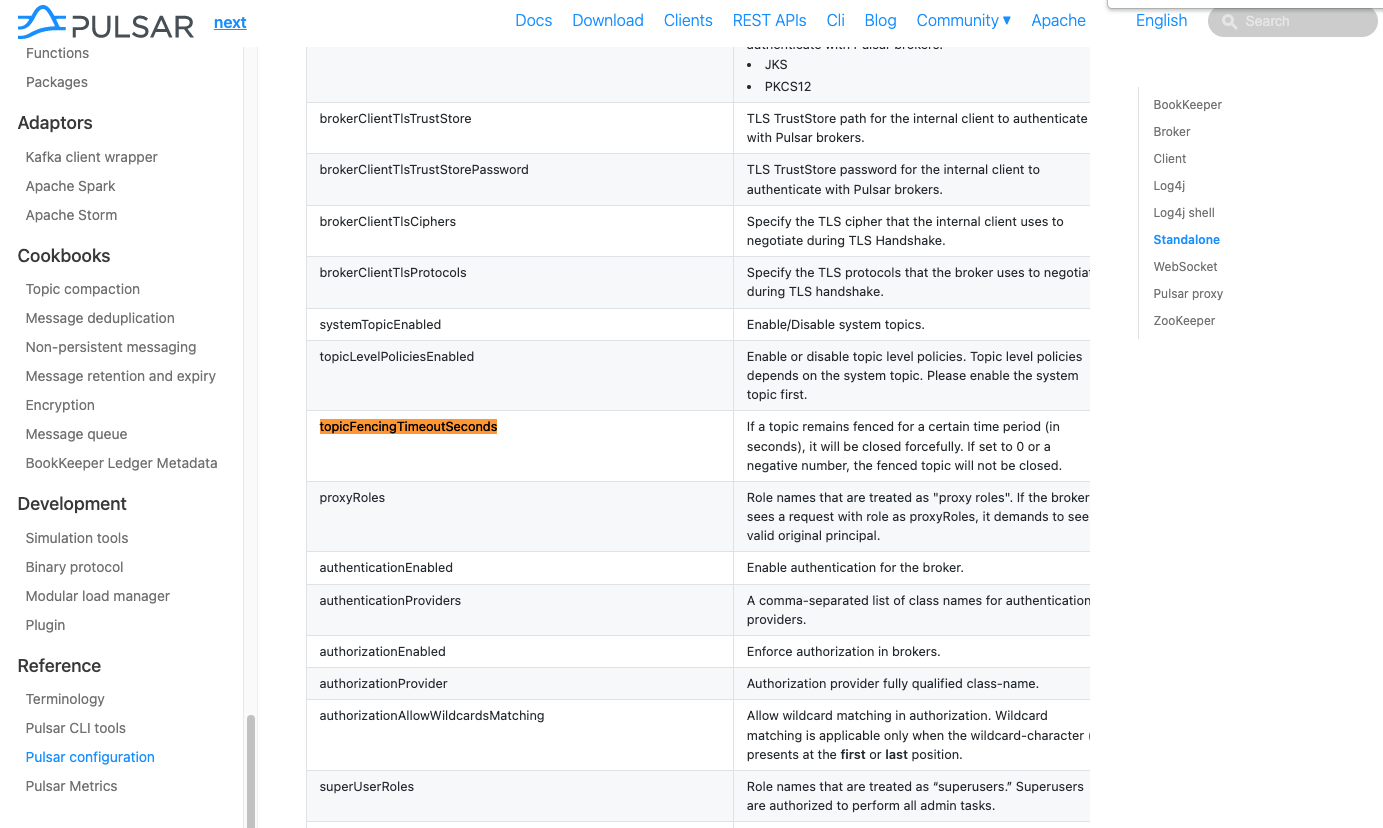The height and width of the screenshot is (828, 1383).
Task: Click the Cookbooks sidebar heading
Action: [x=64, y=256]
